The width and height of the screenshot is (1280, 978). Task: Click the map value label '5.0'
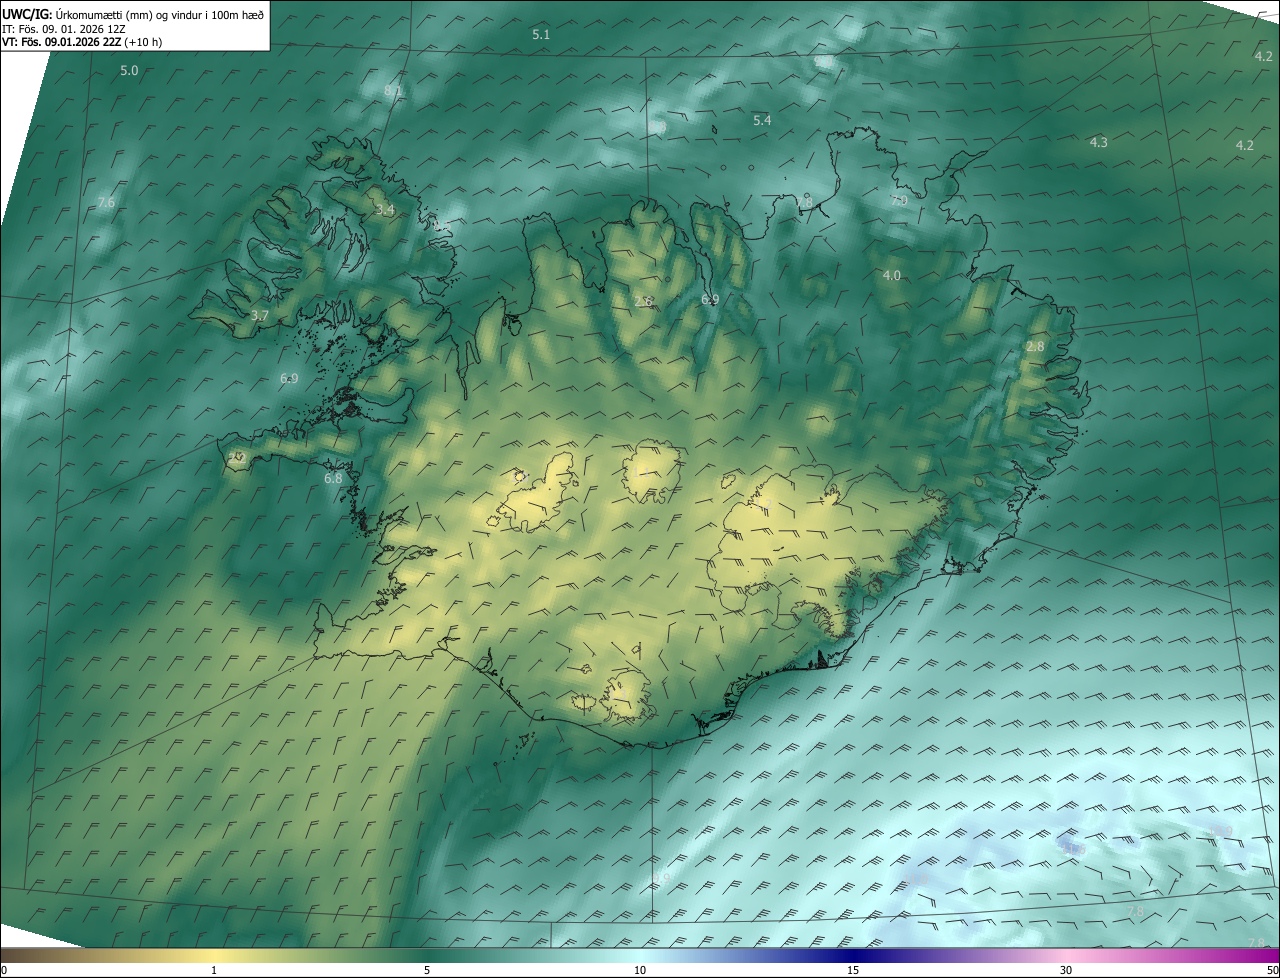click(129, 70)
